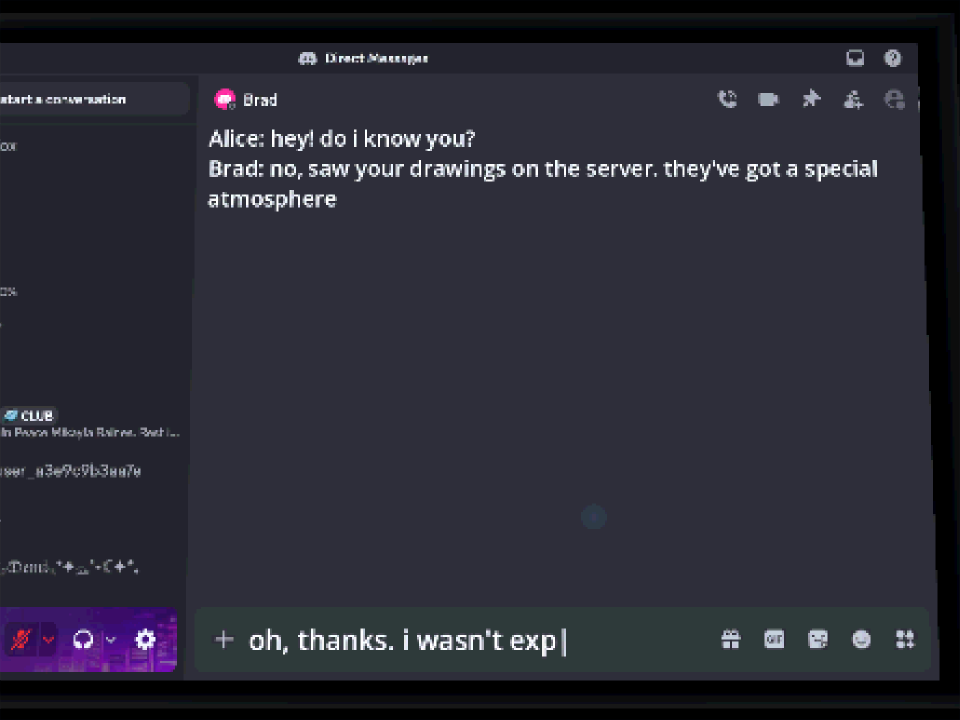Open the Inbox icon in title bar
Viewport: 960px width, 720px height.
click(x=855, y=58)
